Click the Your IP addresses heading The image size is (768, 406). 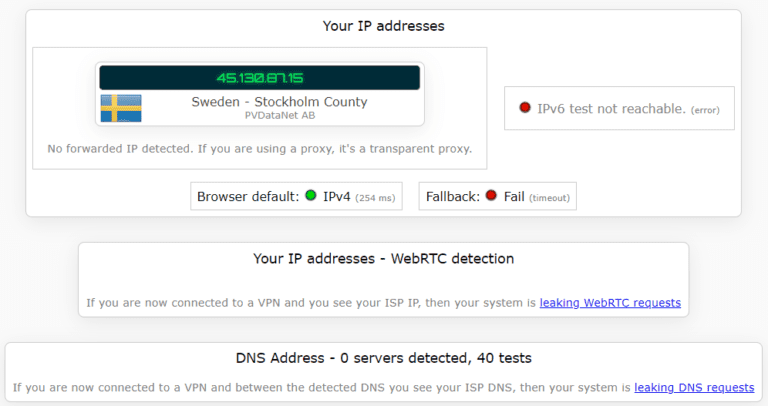coord(384,26)
